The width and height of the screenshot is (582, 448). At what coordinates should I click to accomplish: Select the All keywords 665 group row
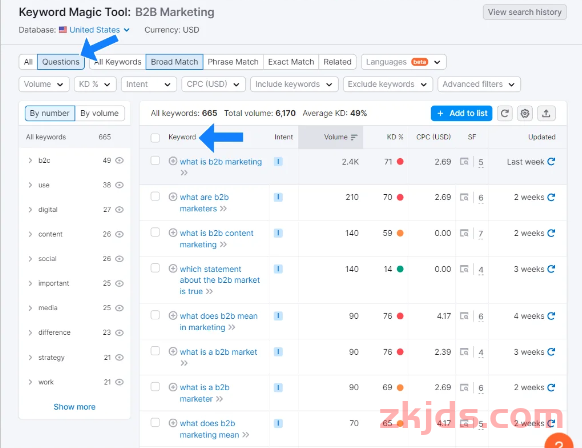(x=74, y=137)
